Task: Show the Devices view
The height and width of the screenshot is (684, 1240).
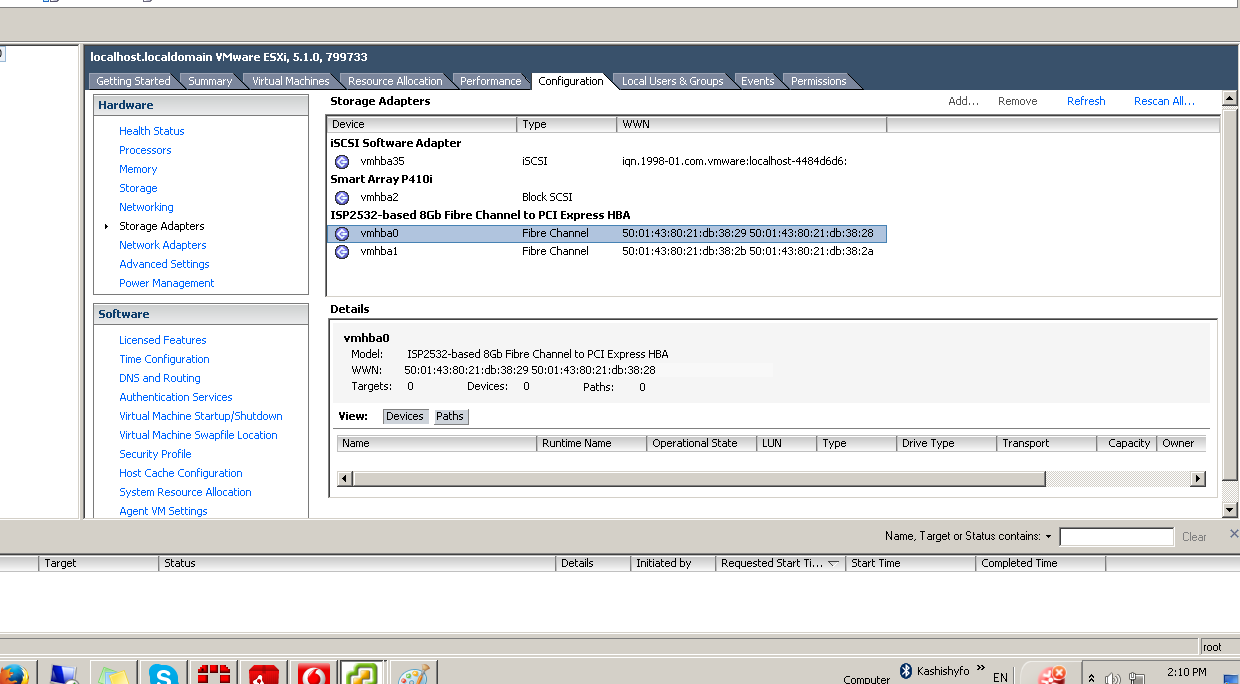Action: 404,416
